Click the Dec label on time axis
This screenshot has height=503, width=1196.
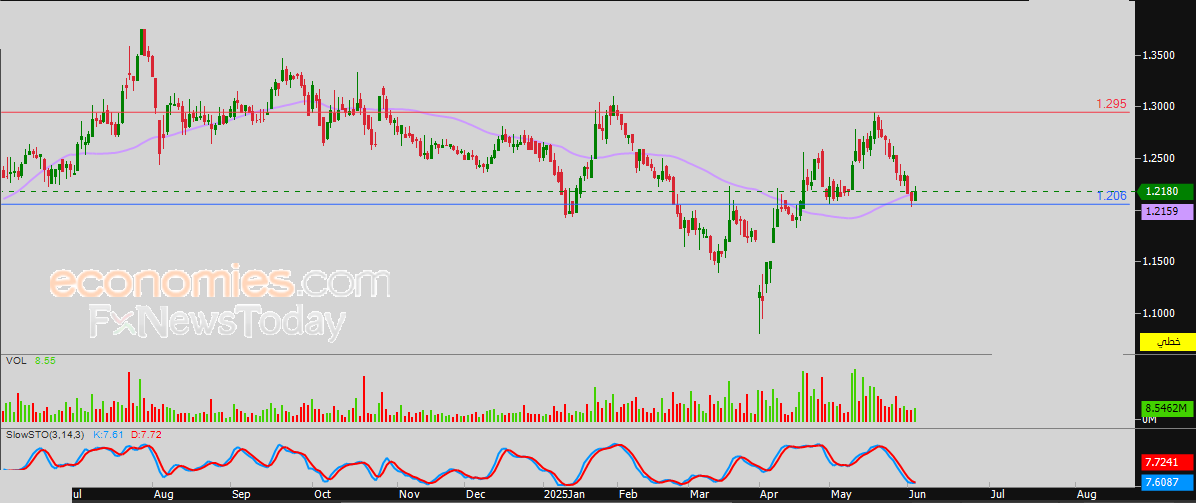pos(477,495)
